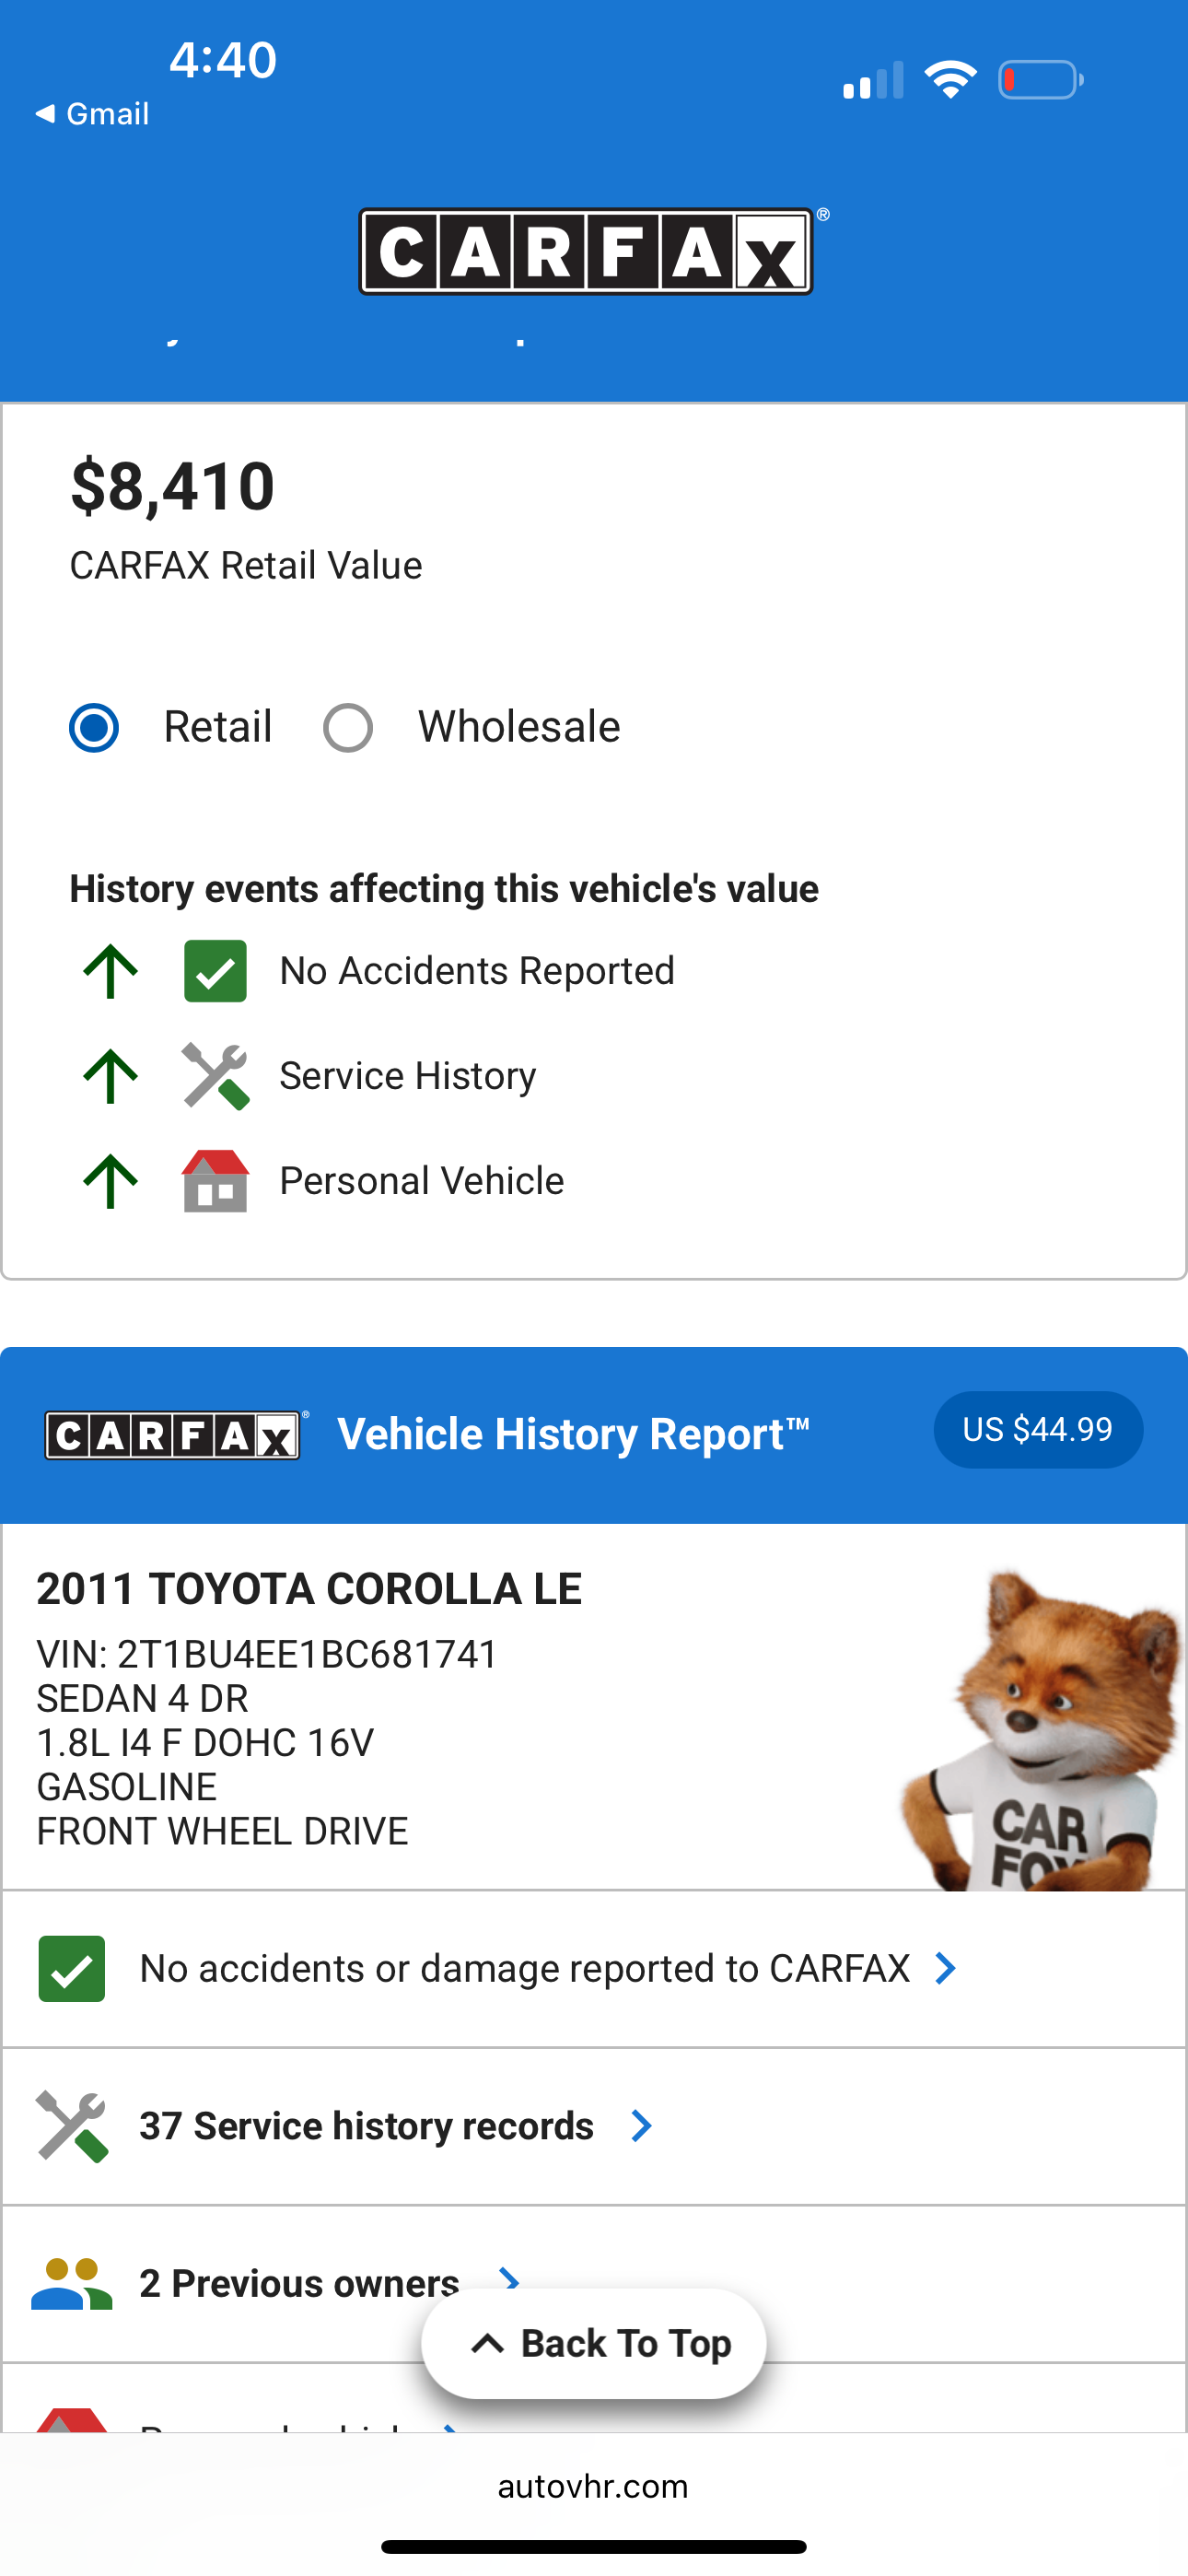Tap the previous owners people icon
The image size is (1188, 2576).
71,2284
